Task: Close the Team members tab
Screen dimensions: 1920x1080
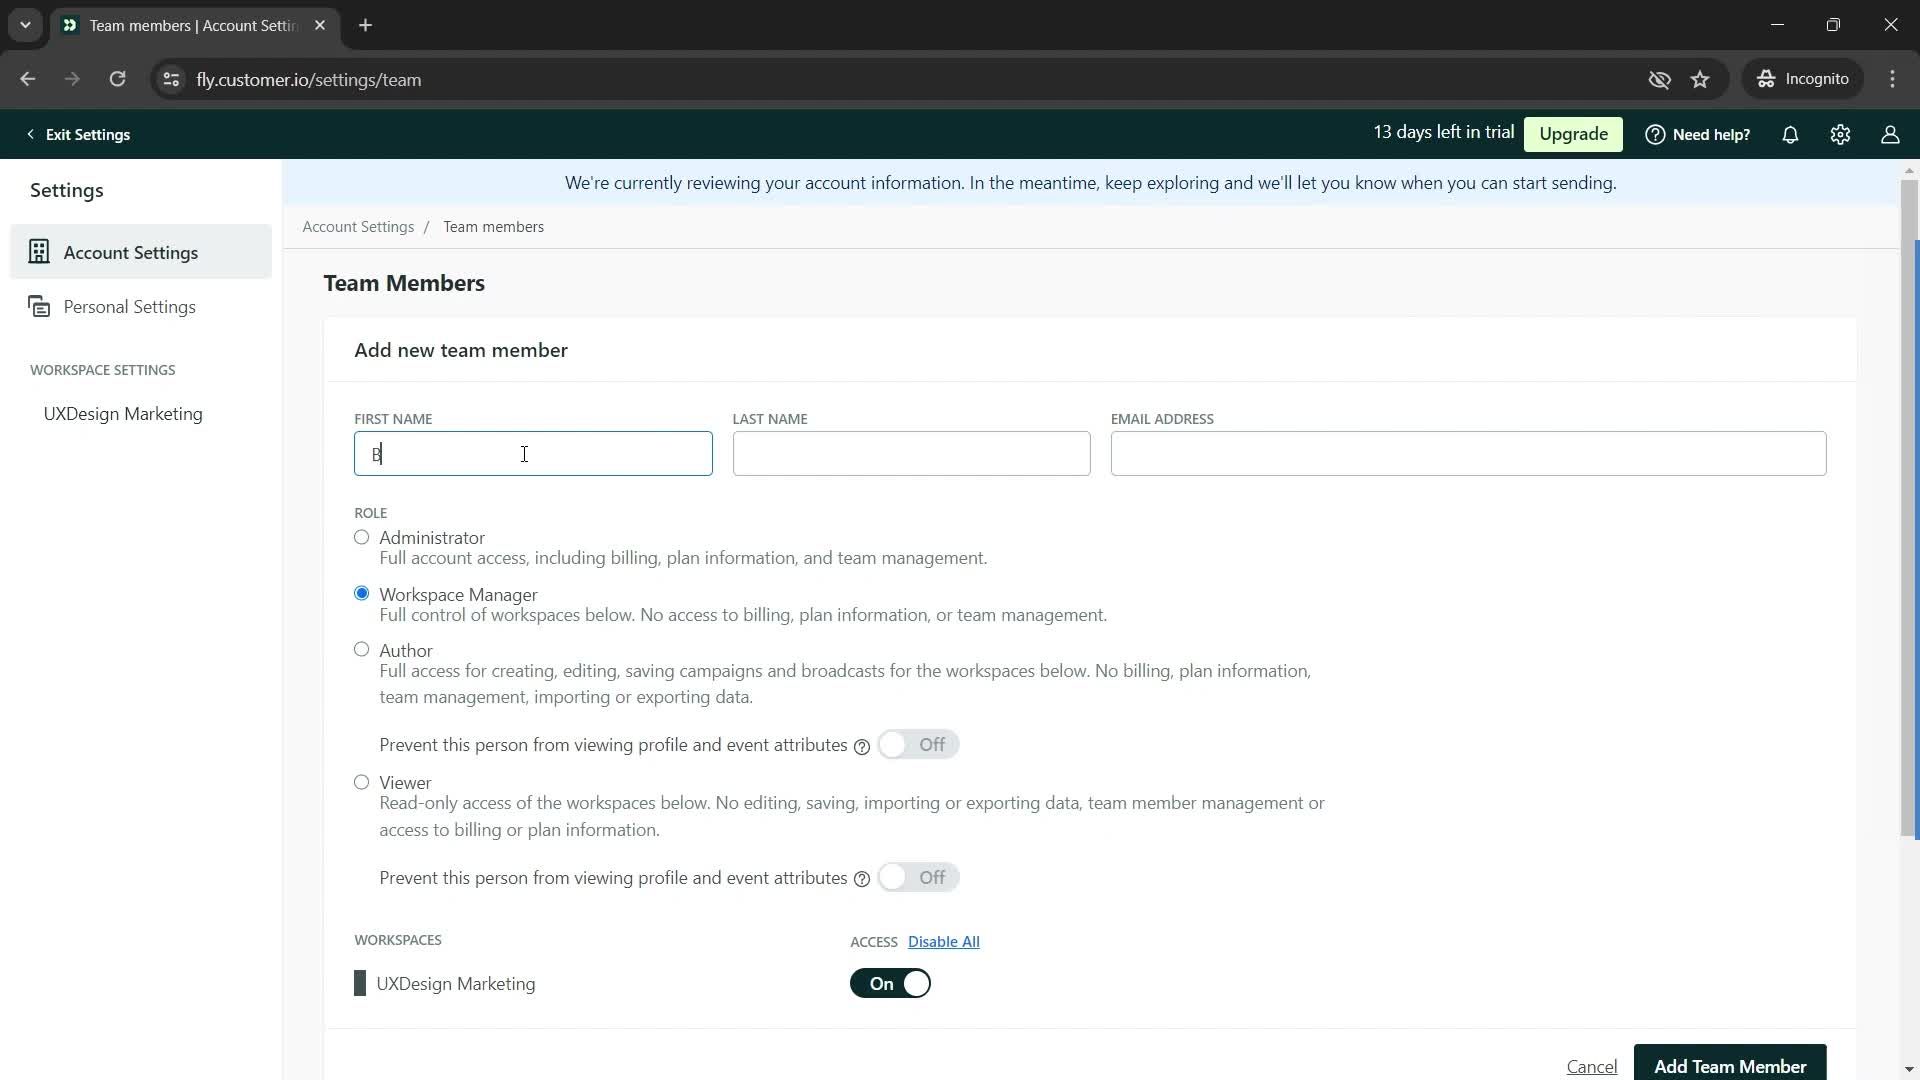Action: point(320,25)
